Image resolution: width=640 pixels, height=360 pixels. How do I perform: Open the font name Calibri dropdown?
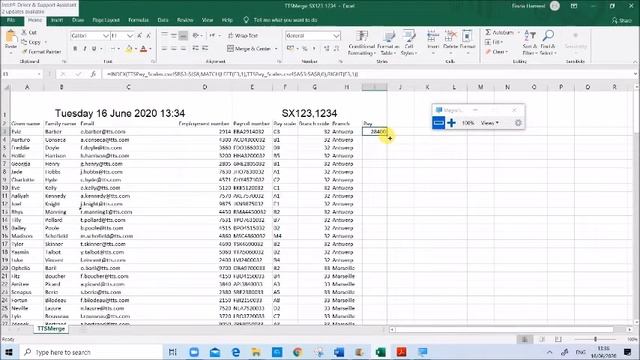pyautogui.click(x=106, y=36)
